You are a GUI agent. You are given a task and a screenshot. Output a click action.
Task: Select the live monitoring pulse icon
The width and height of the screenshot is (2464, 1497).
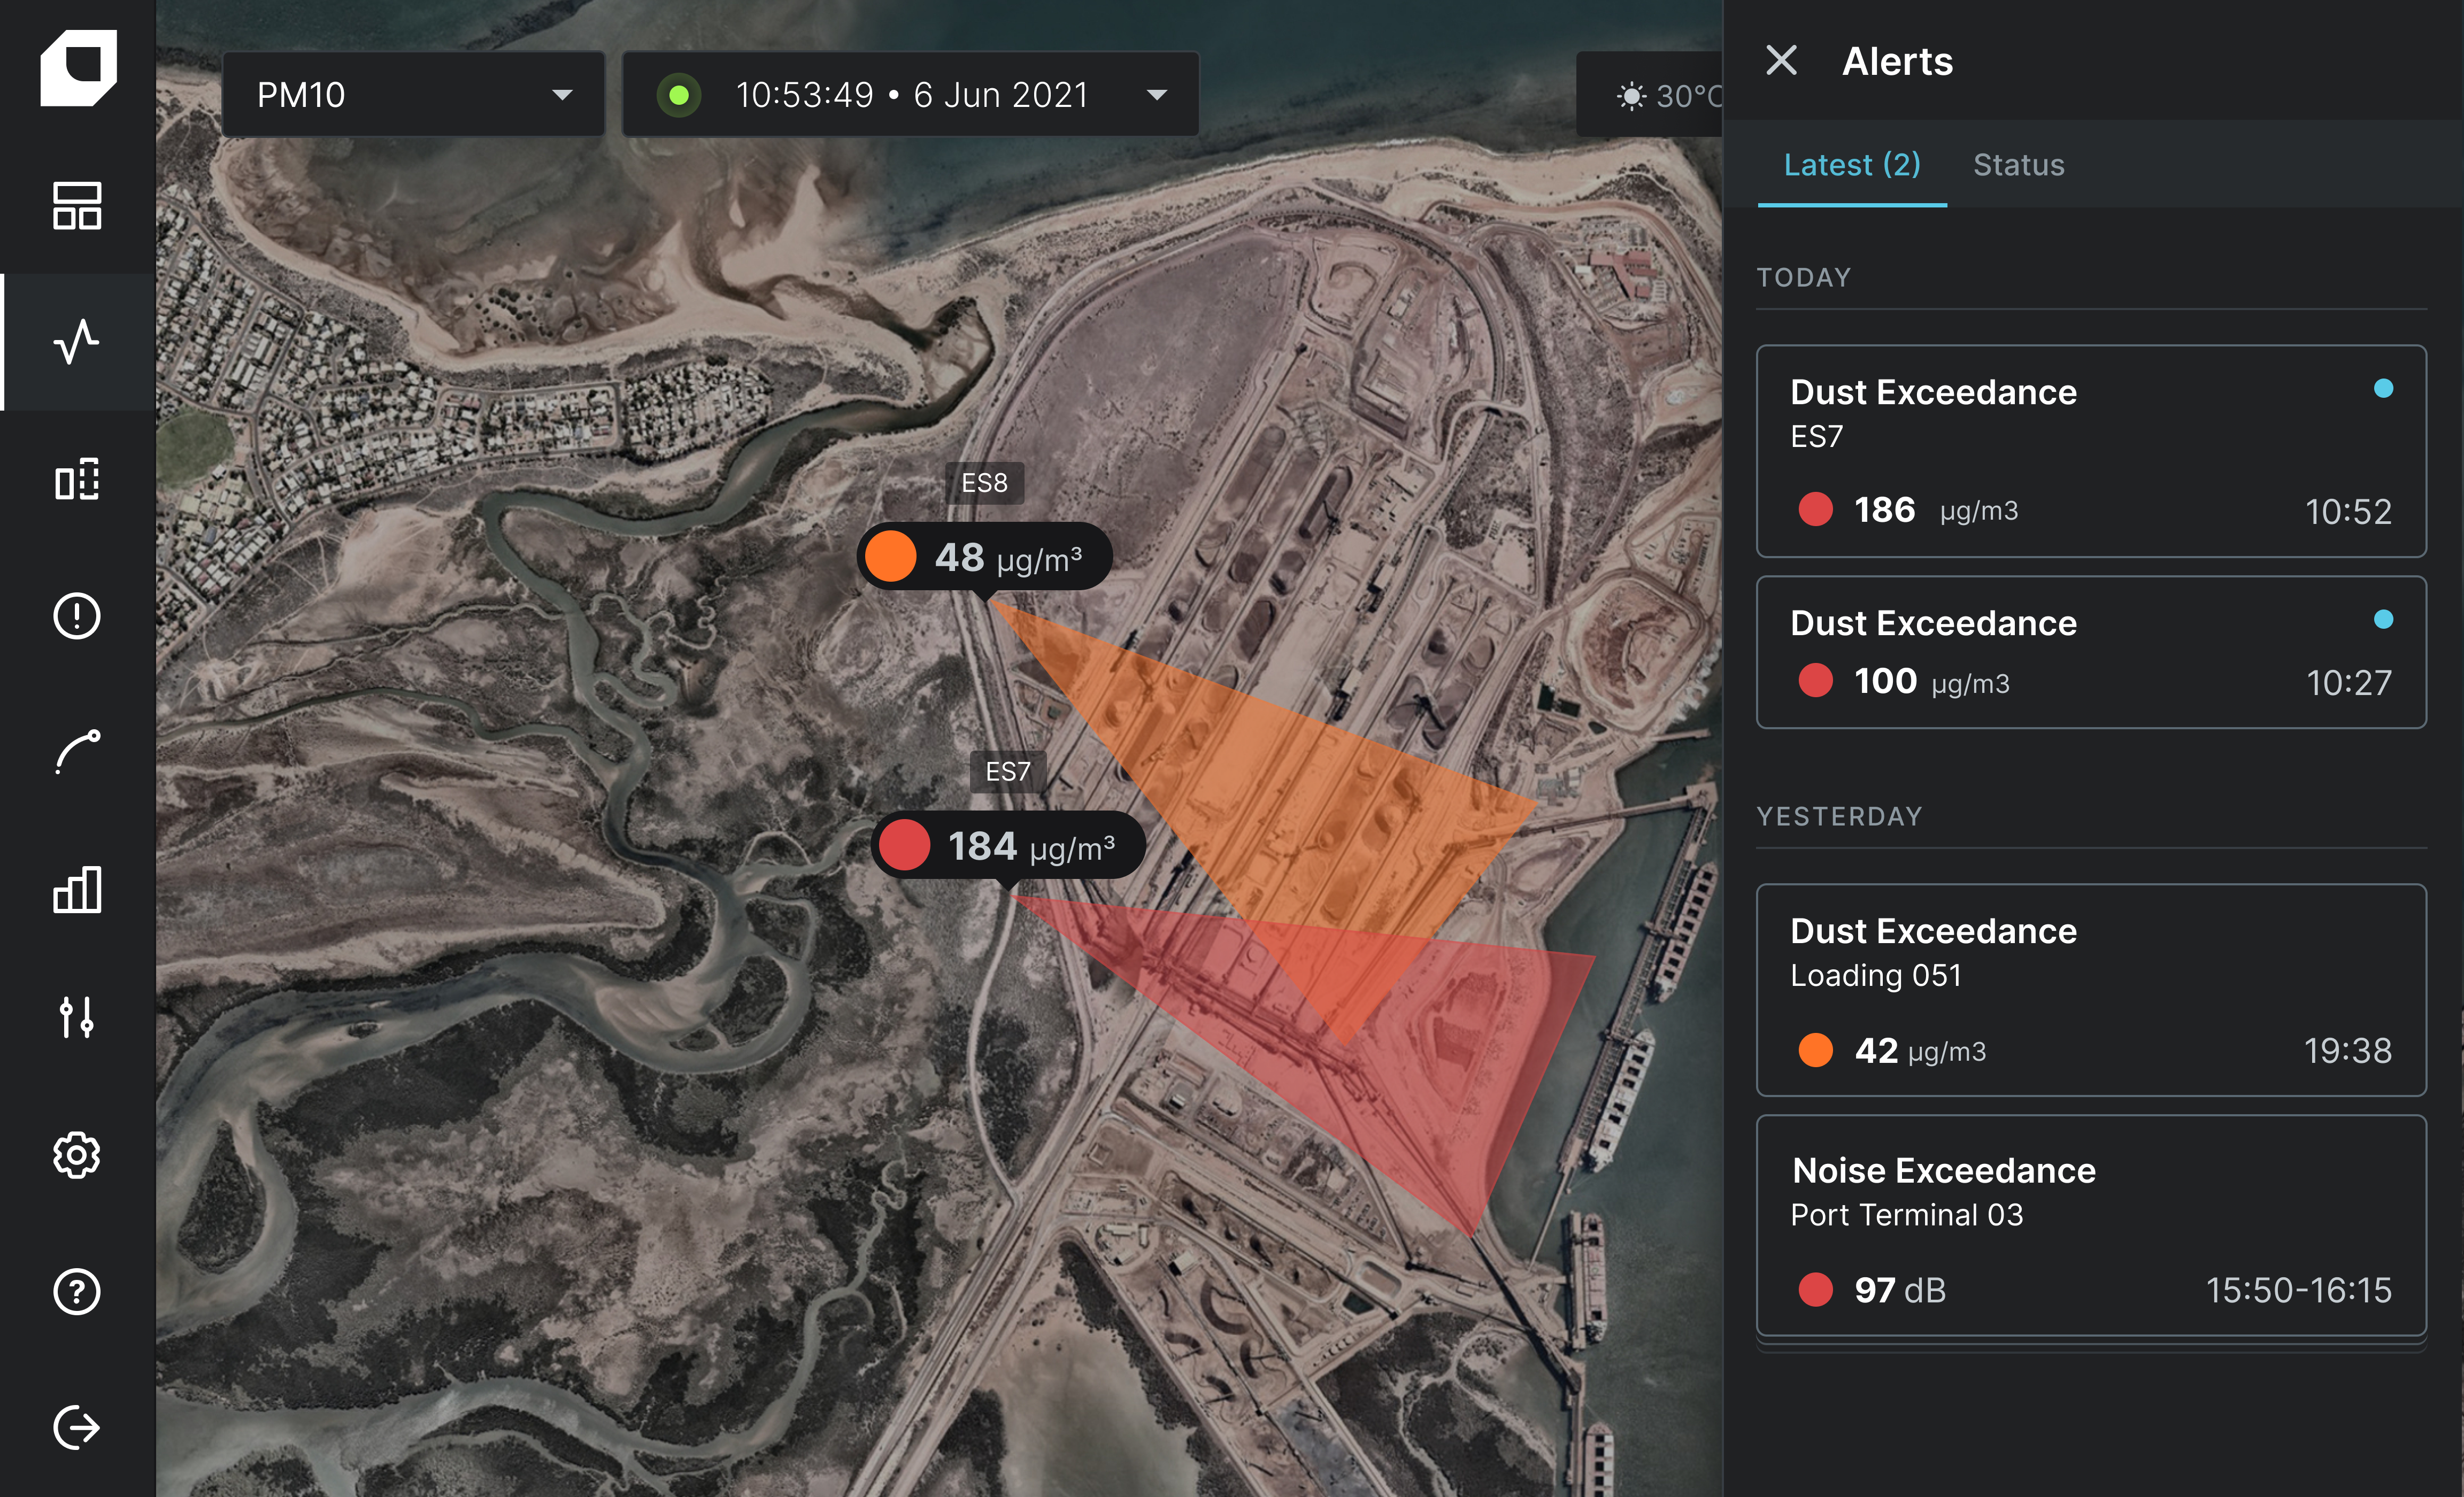click(x=77, y=342)
